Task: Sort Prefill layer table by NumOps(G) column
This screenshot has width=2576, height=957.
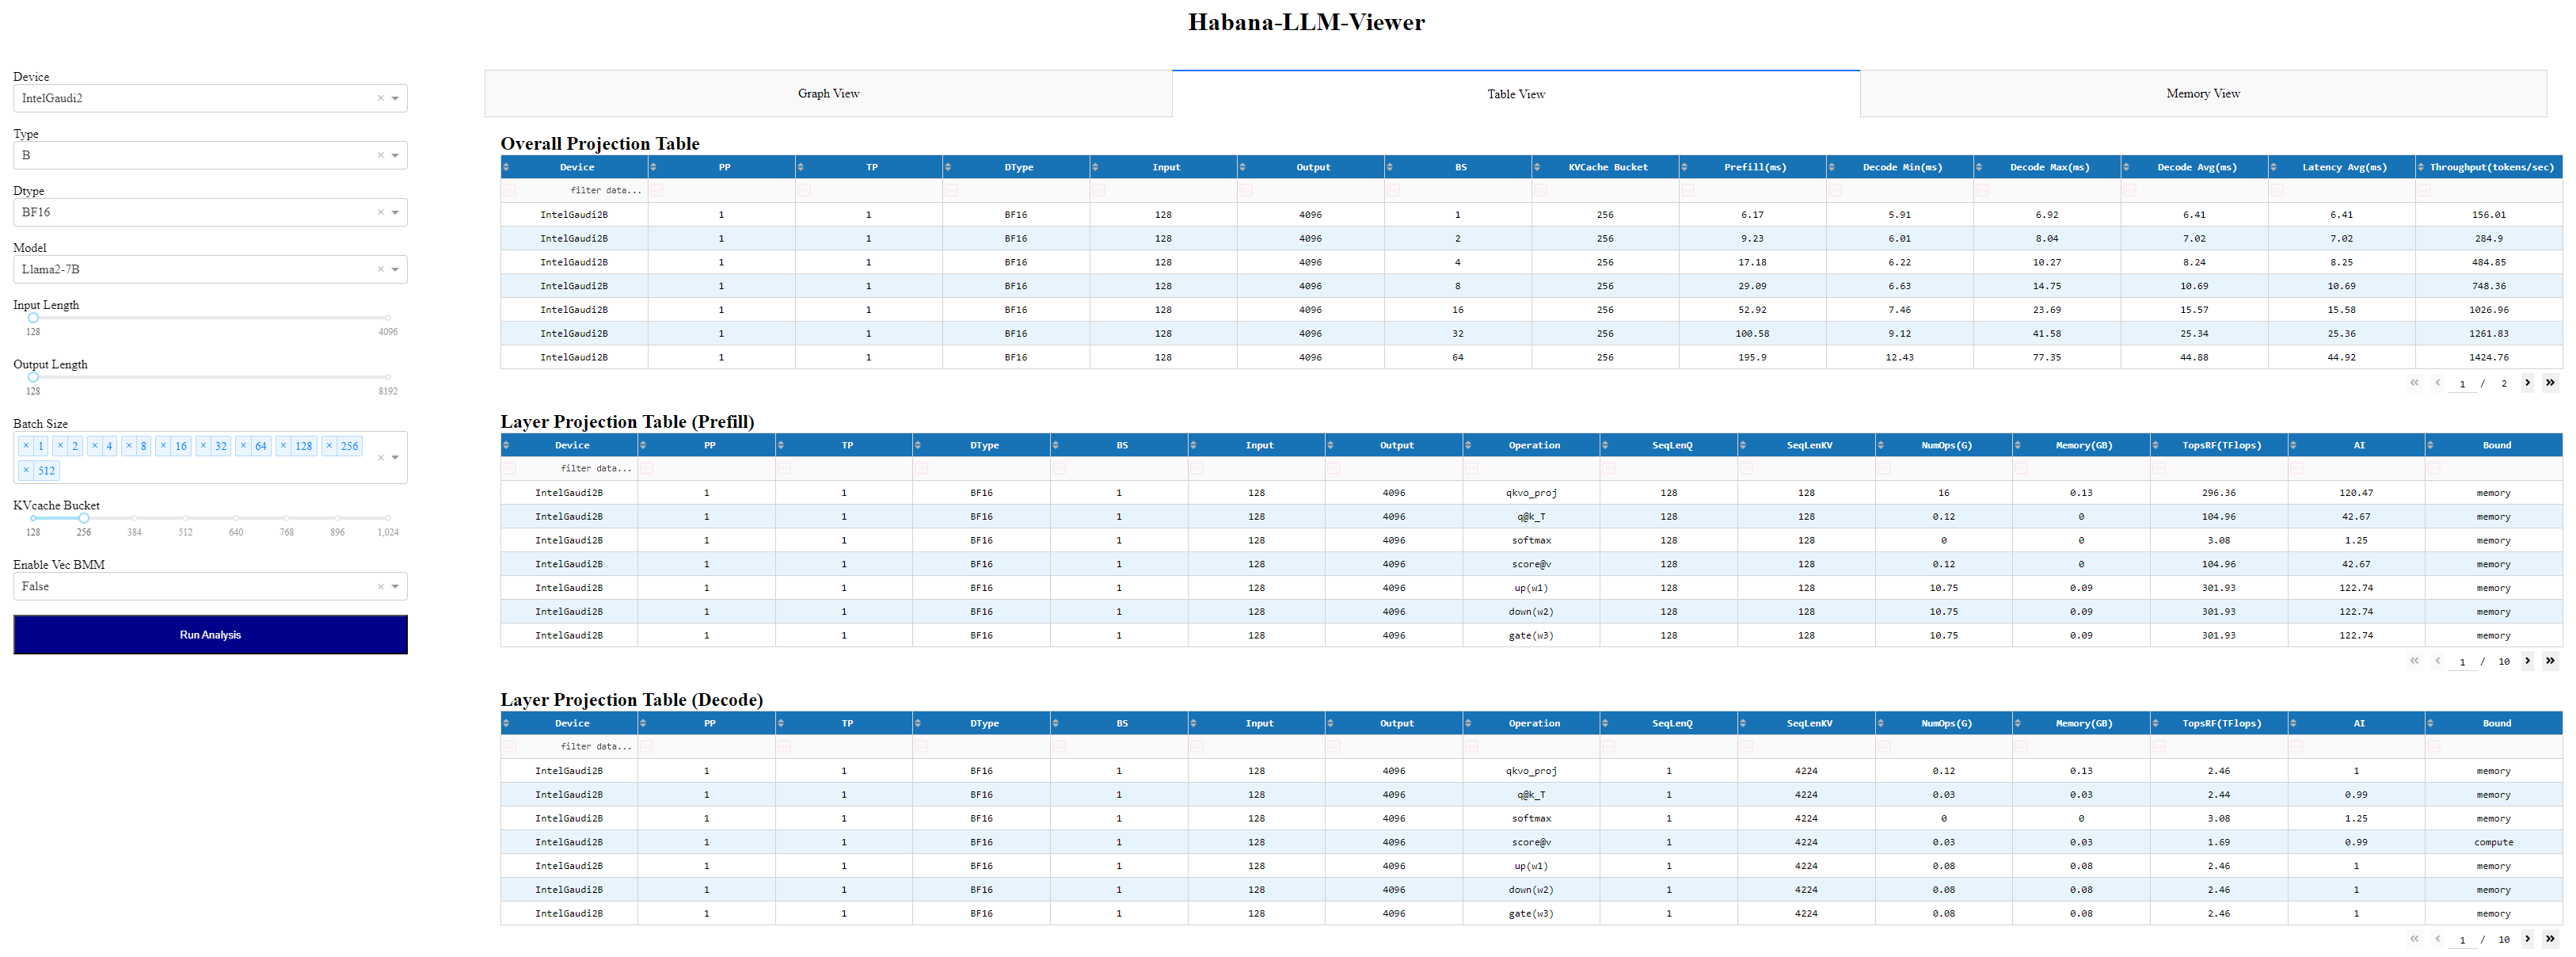Action: 1881,445
